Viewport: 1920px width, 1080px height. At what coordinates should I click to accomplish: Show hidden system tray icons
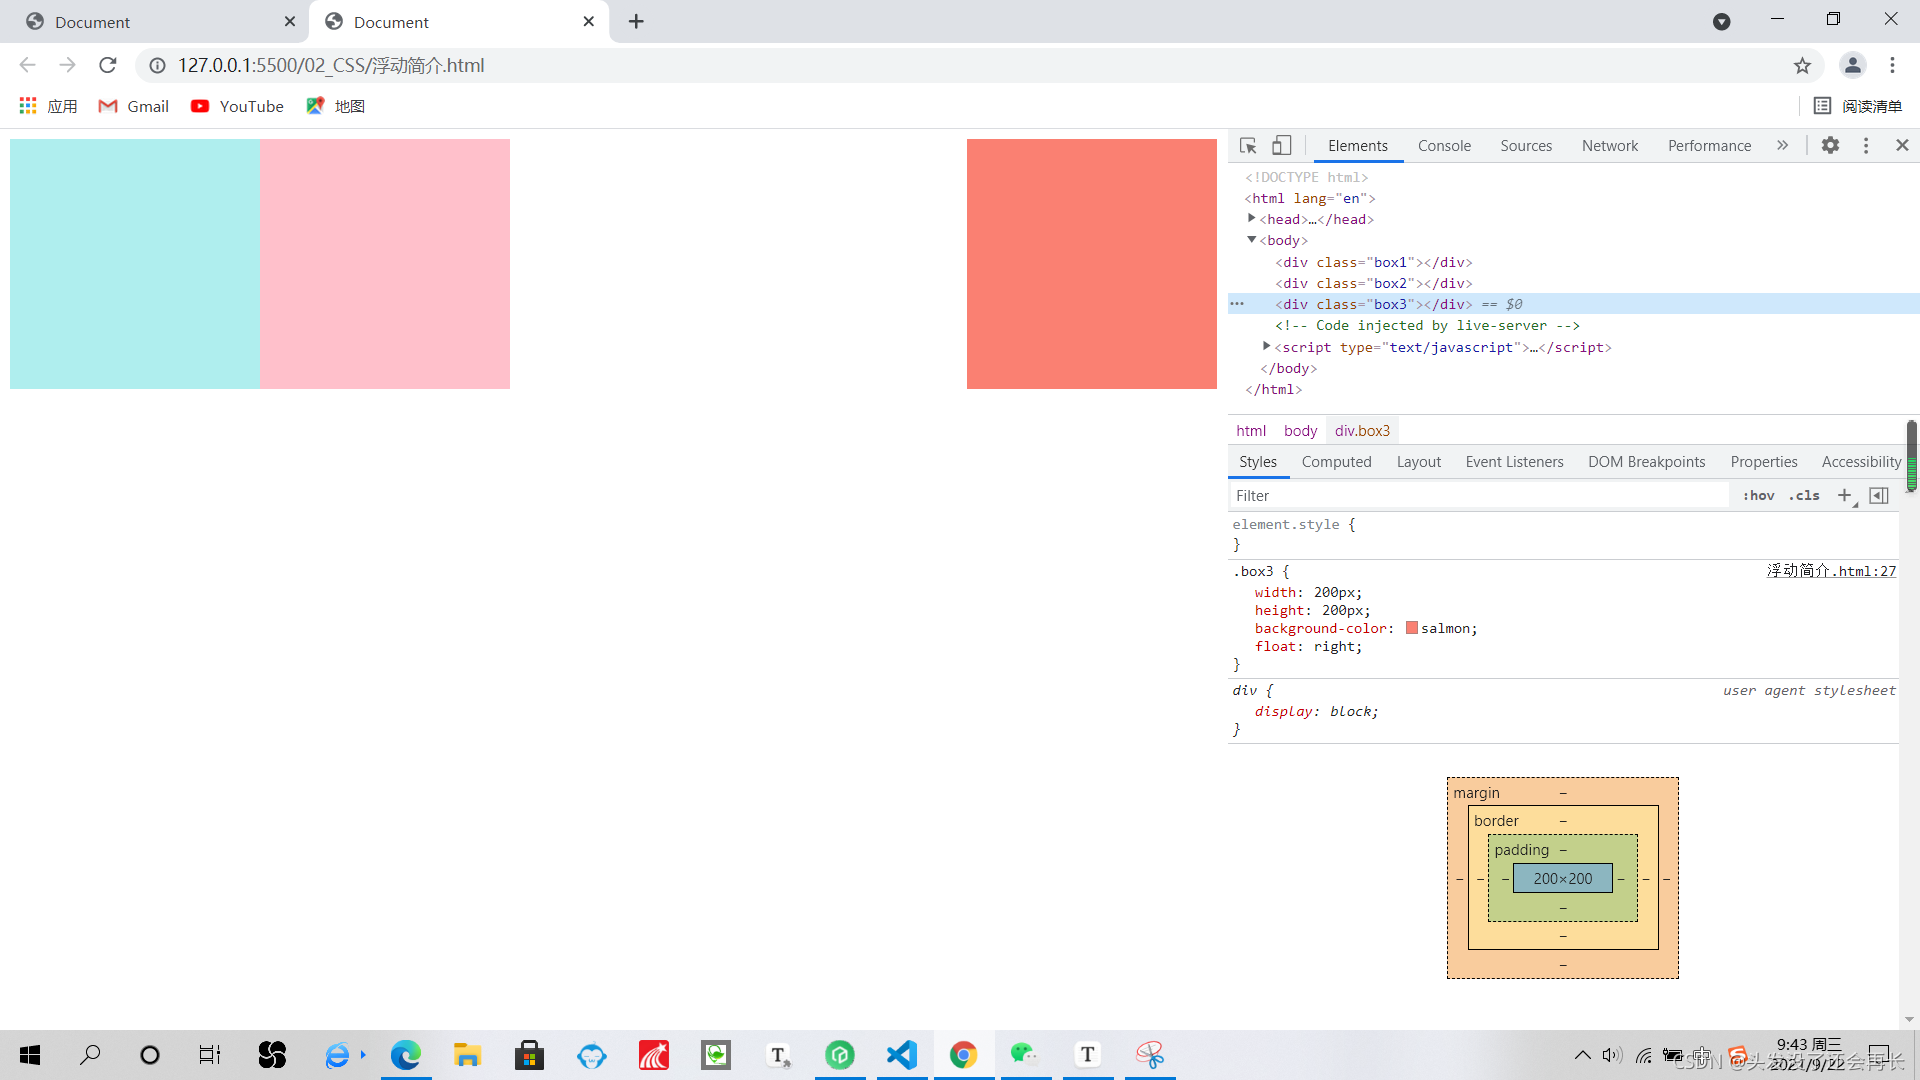1582,1055
